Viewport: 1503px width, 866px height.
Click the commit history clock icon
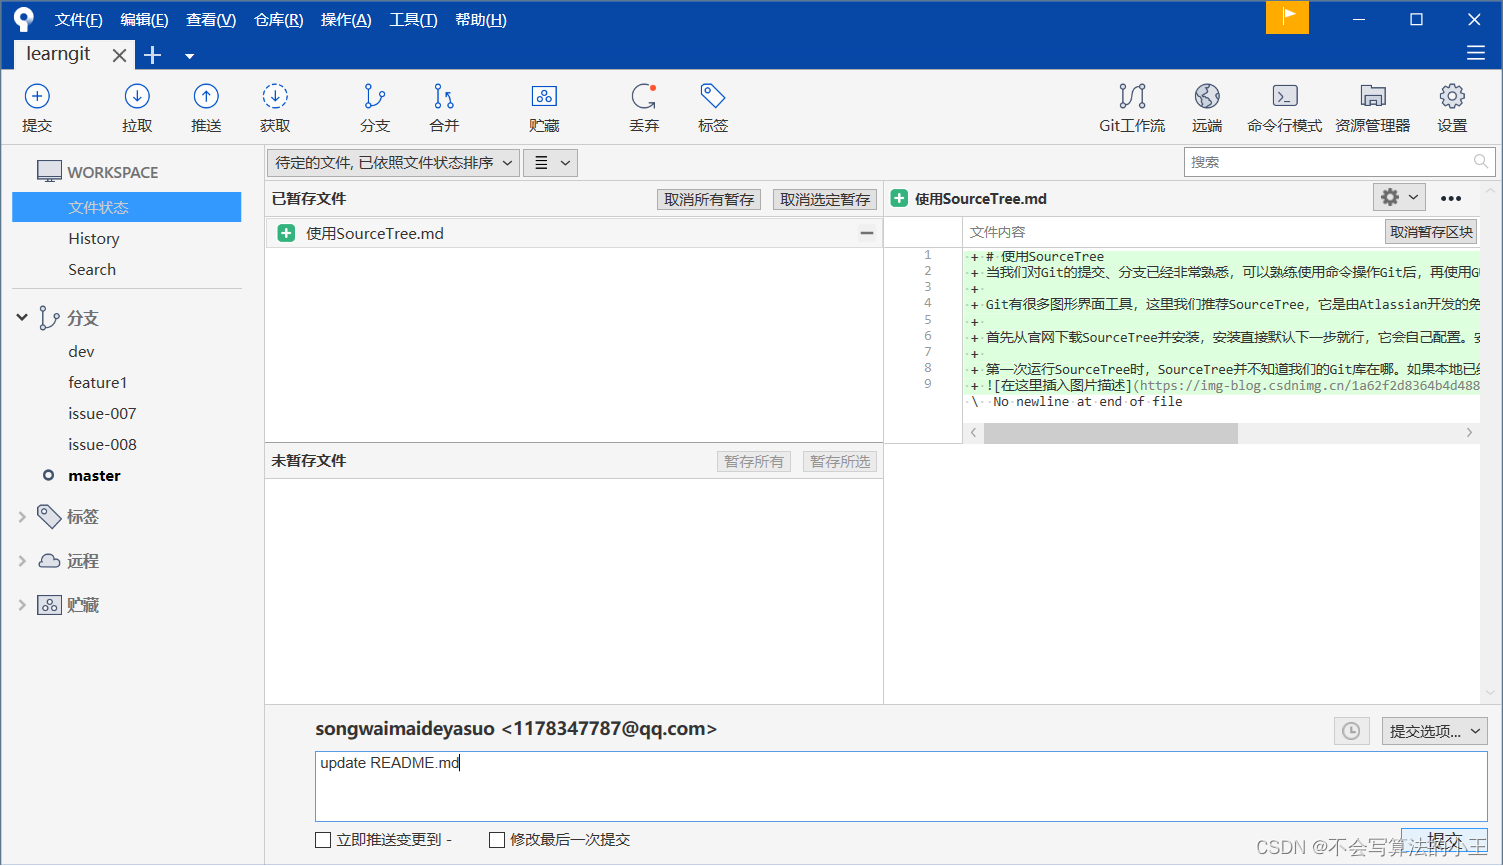[1351, 731]
